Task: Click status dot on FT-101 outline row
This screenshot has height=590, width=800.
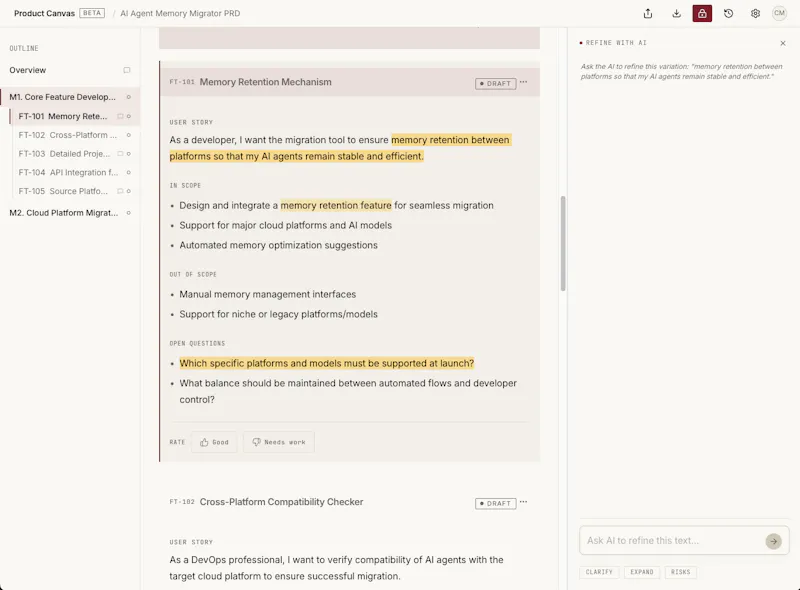Action: click(129, 116)
